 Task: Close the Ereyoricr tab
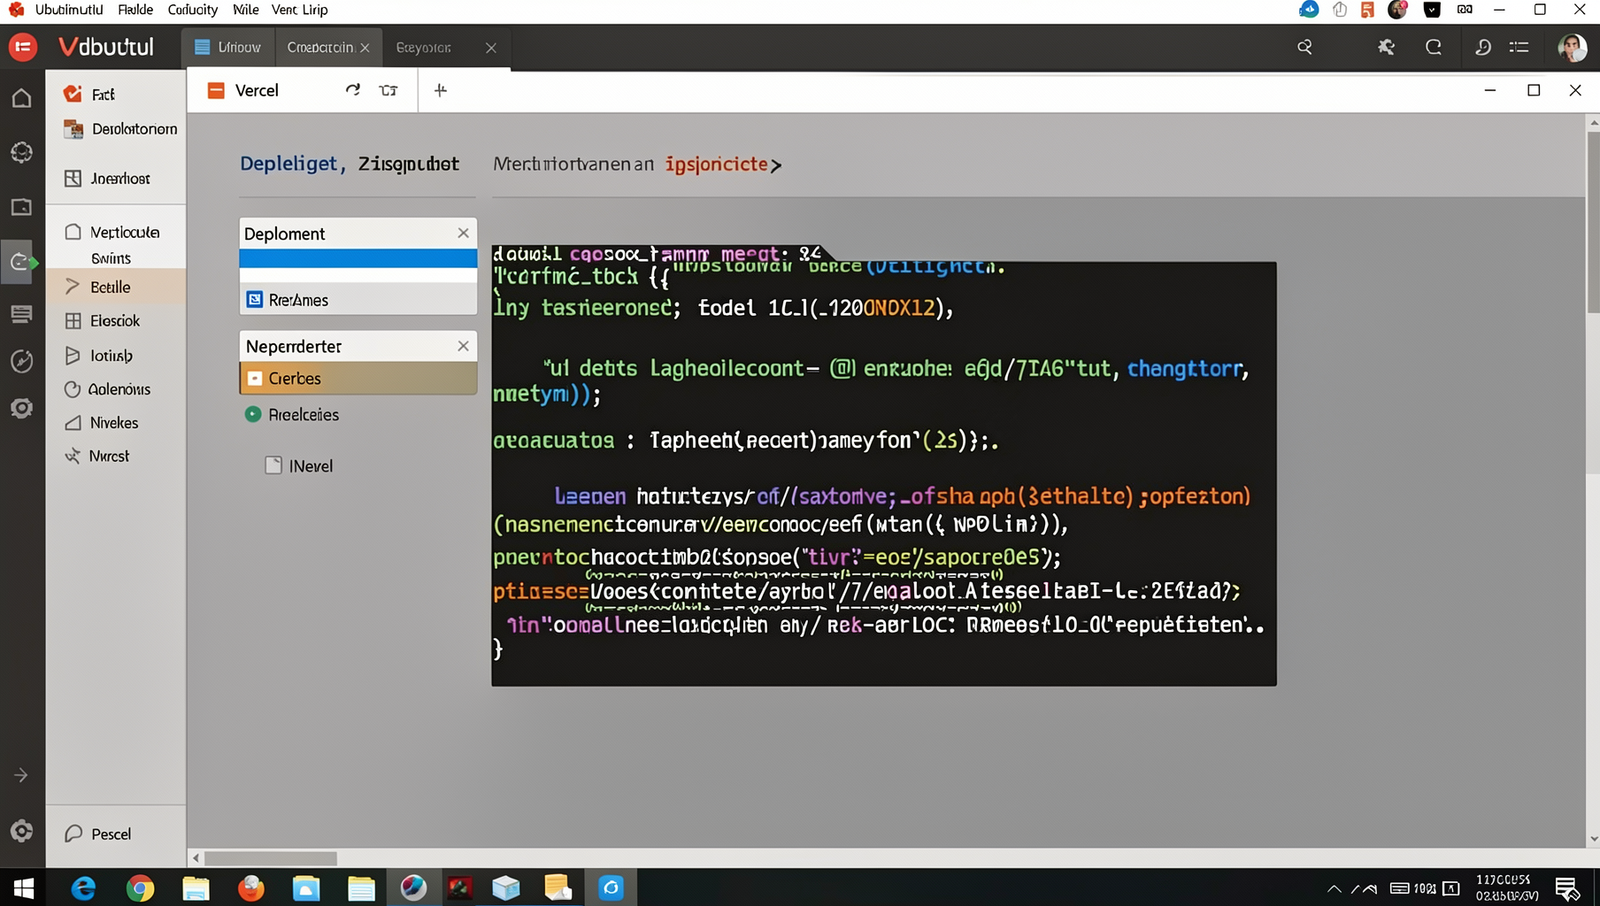[x=491, y=48]
